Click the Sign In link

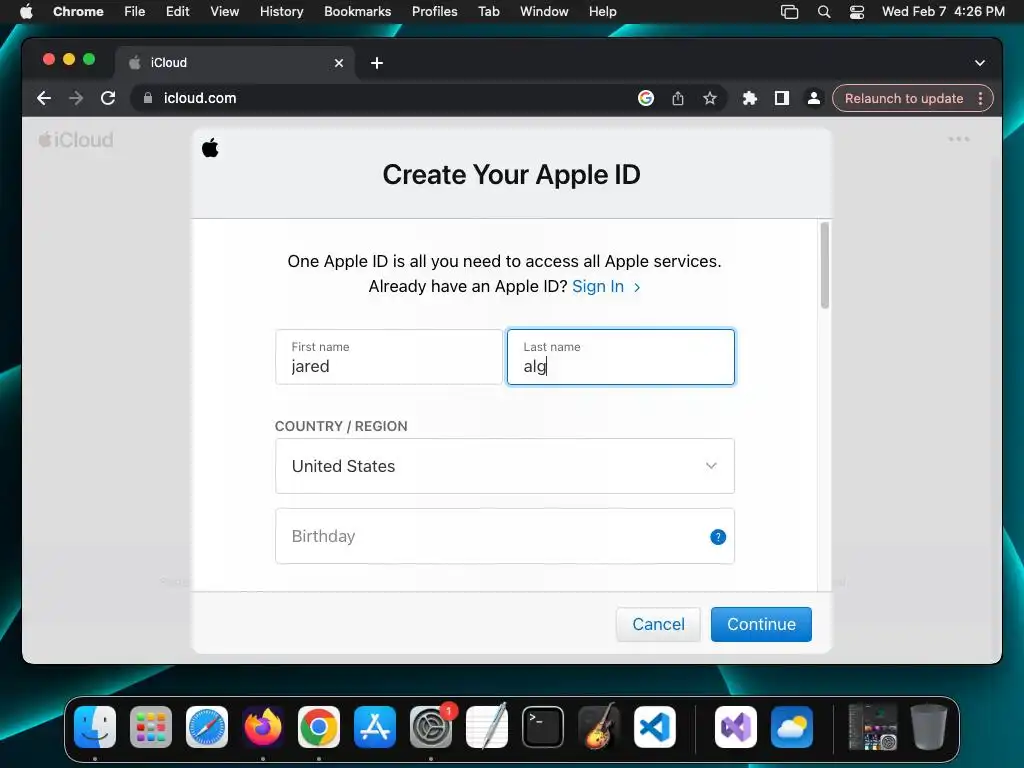(x=605, y=287)
